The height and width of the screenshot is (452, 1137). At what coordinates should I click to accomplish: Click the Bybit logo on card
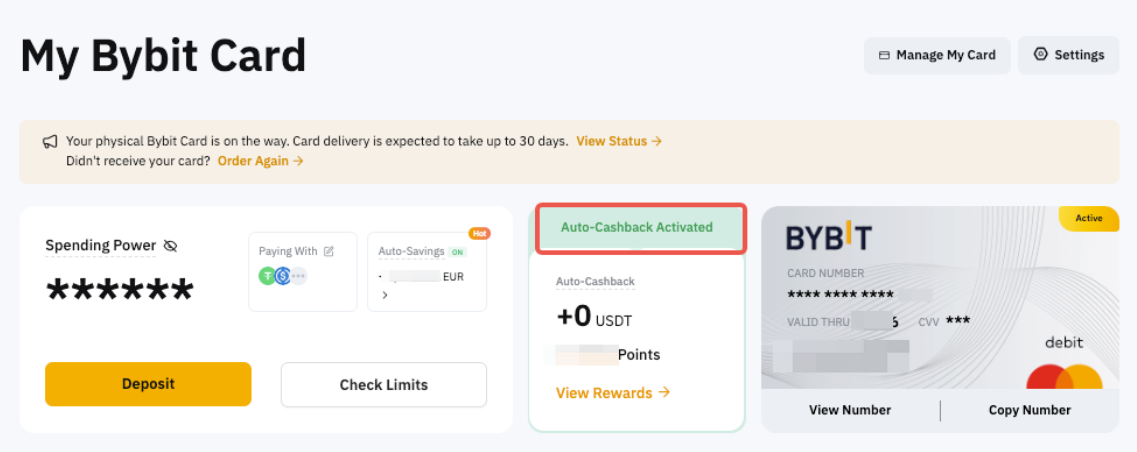[828, 238]
